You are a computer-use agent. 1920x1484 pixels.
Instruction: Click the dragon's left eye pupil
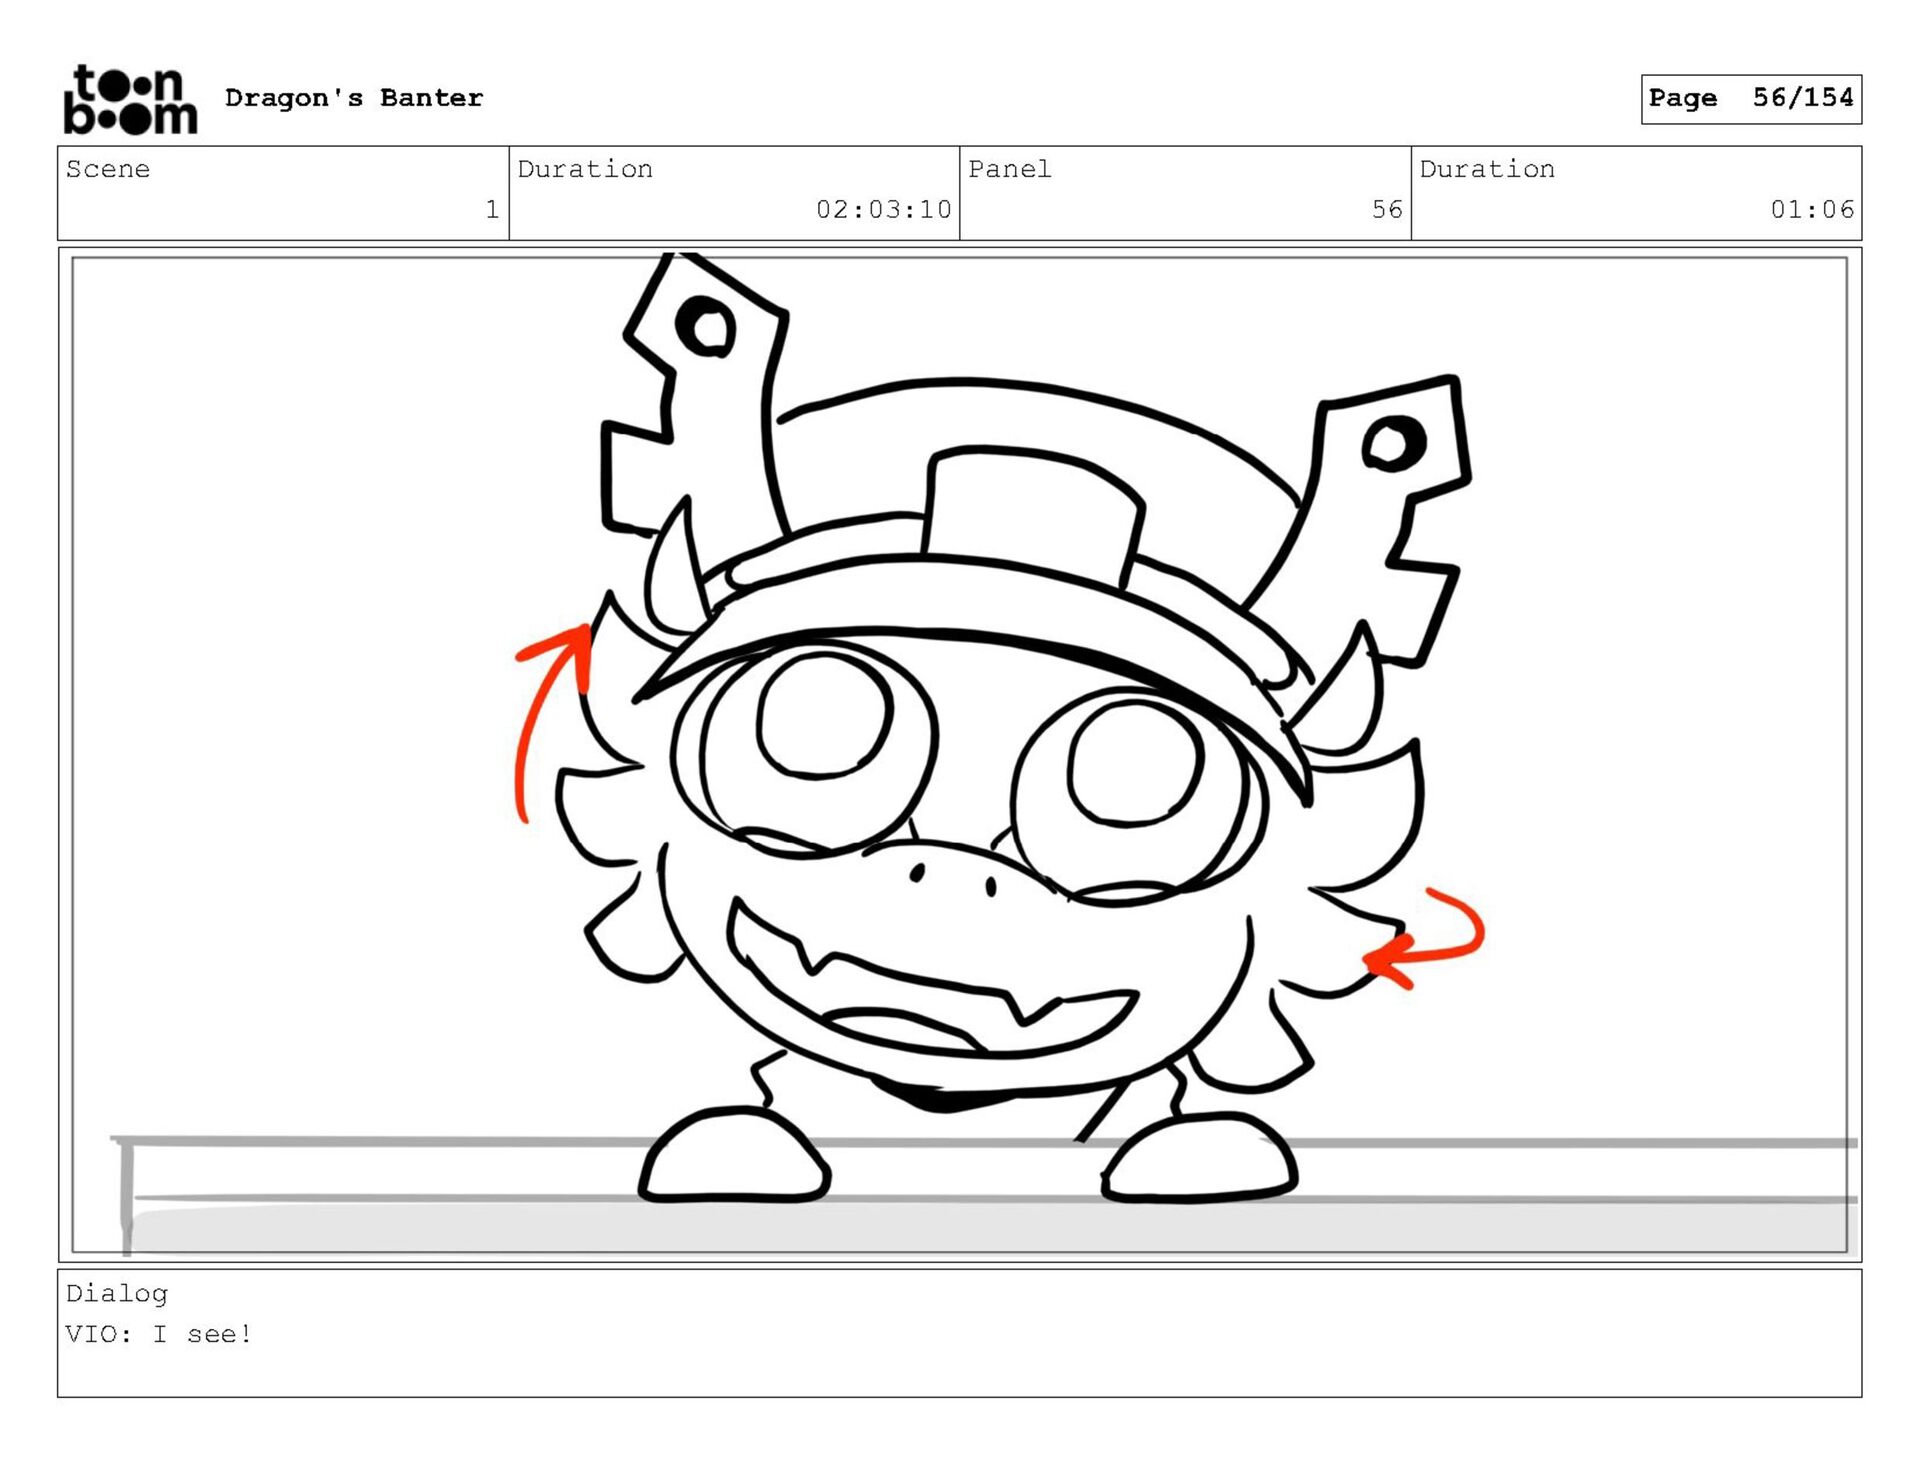(x=824, y=715)
